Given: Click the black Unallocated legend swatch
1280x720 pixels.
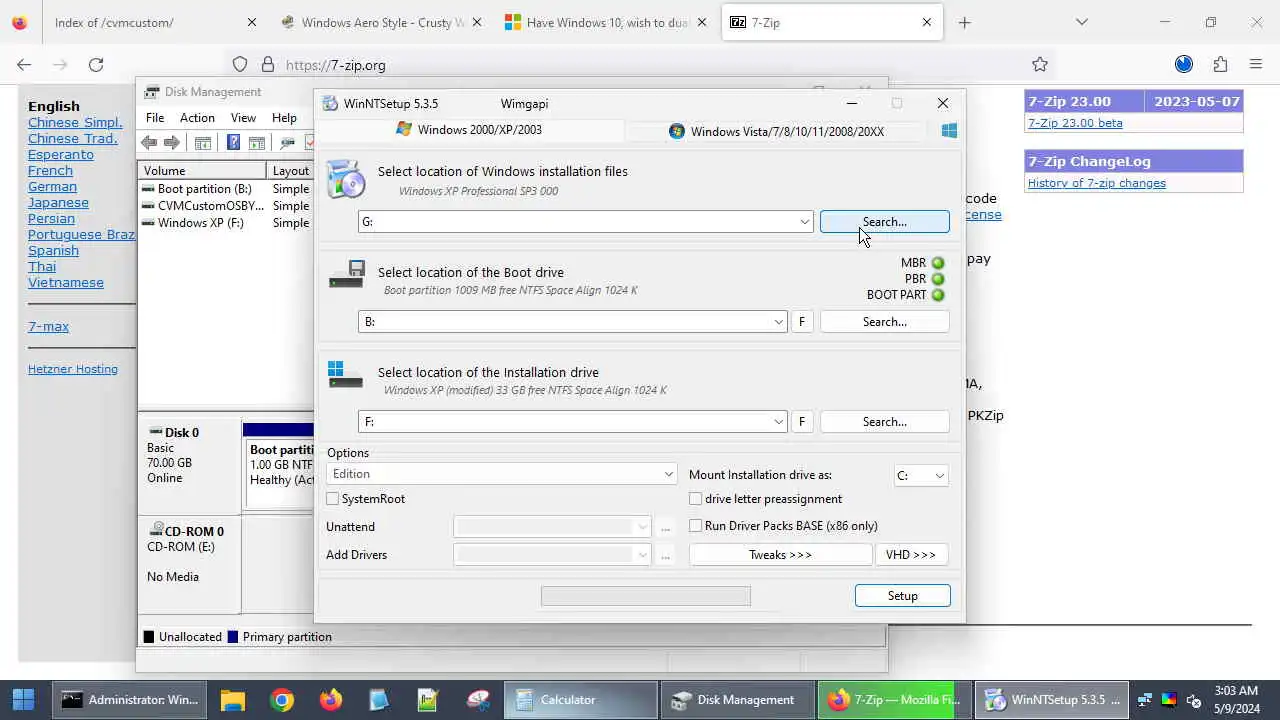Looking at the screenshot, I should click(149, 637).
